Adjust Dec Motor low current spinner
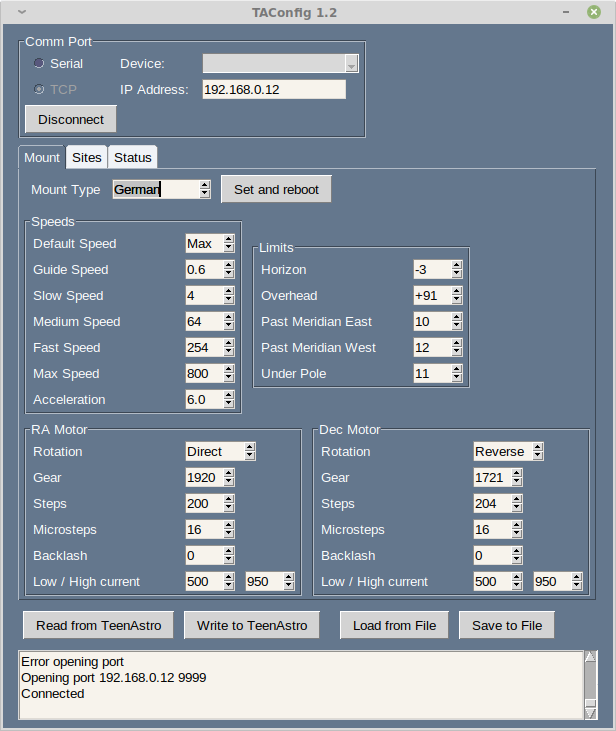The image size is (616, 731). point(517,581)
